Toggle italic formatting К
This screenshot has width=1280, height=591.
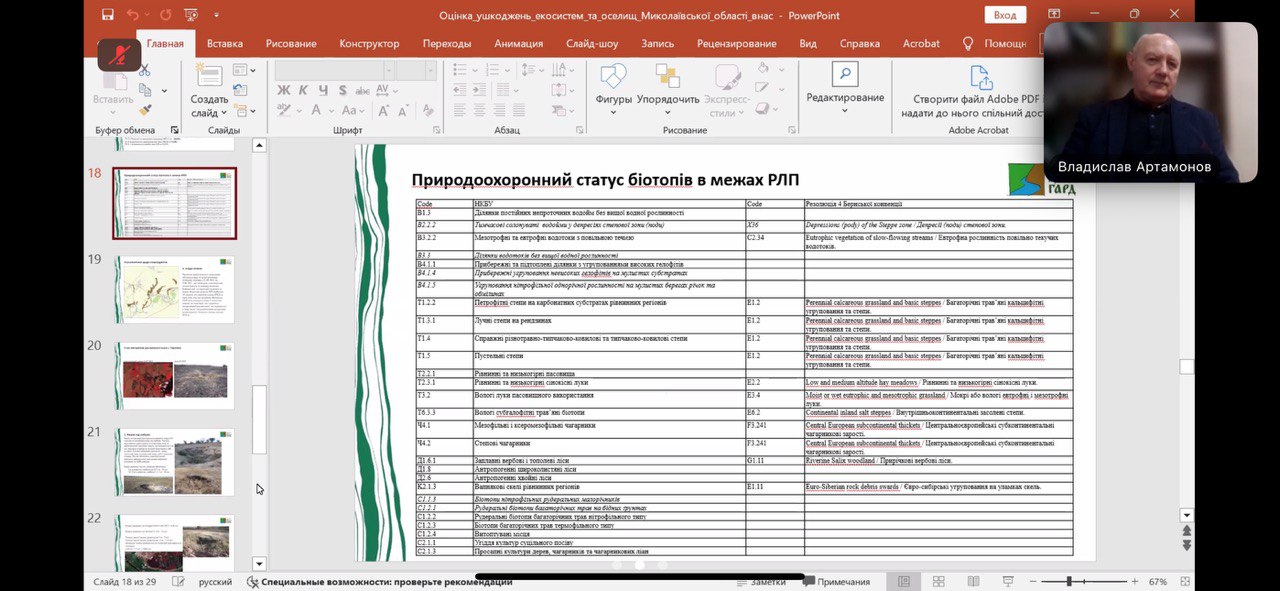click(302, 90)
